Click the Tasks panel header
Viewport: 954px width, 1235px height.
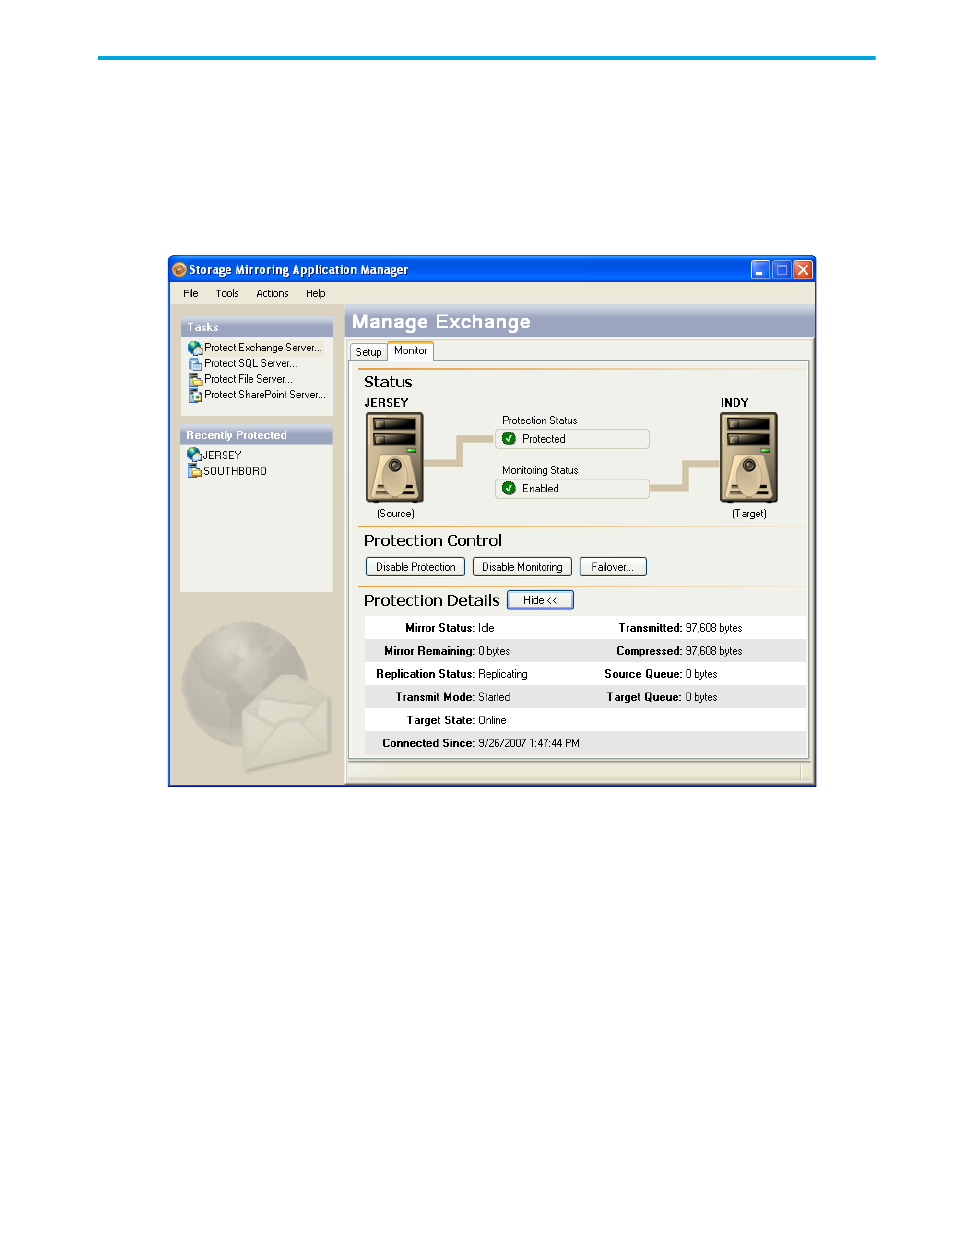pos(257,328)
